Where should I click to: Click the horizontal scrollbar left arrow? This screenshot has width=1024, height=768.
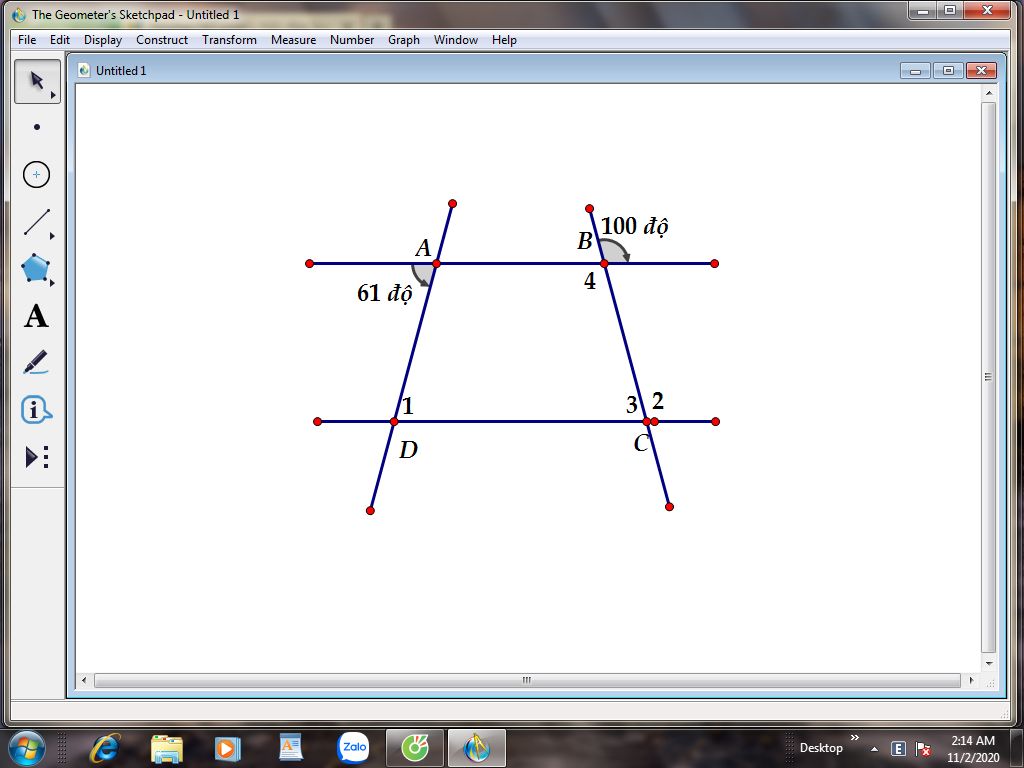point(84,680)
